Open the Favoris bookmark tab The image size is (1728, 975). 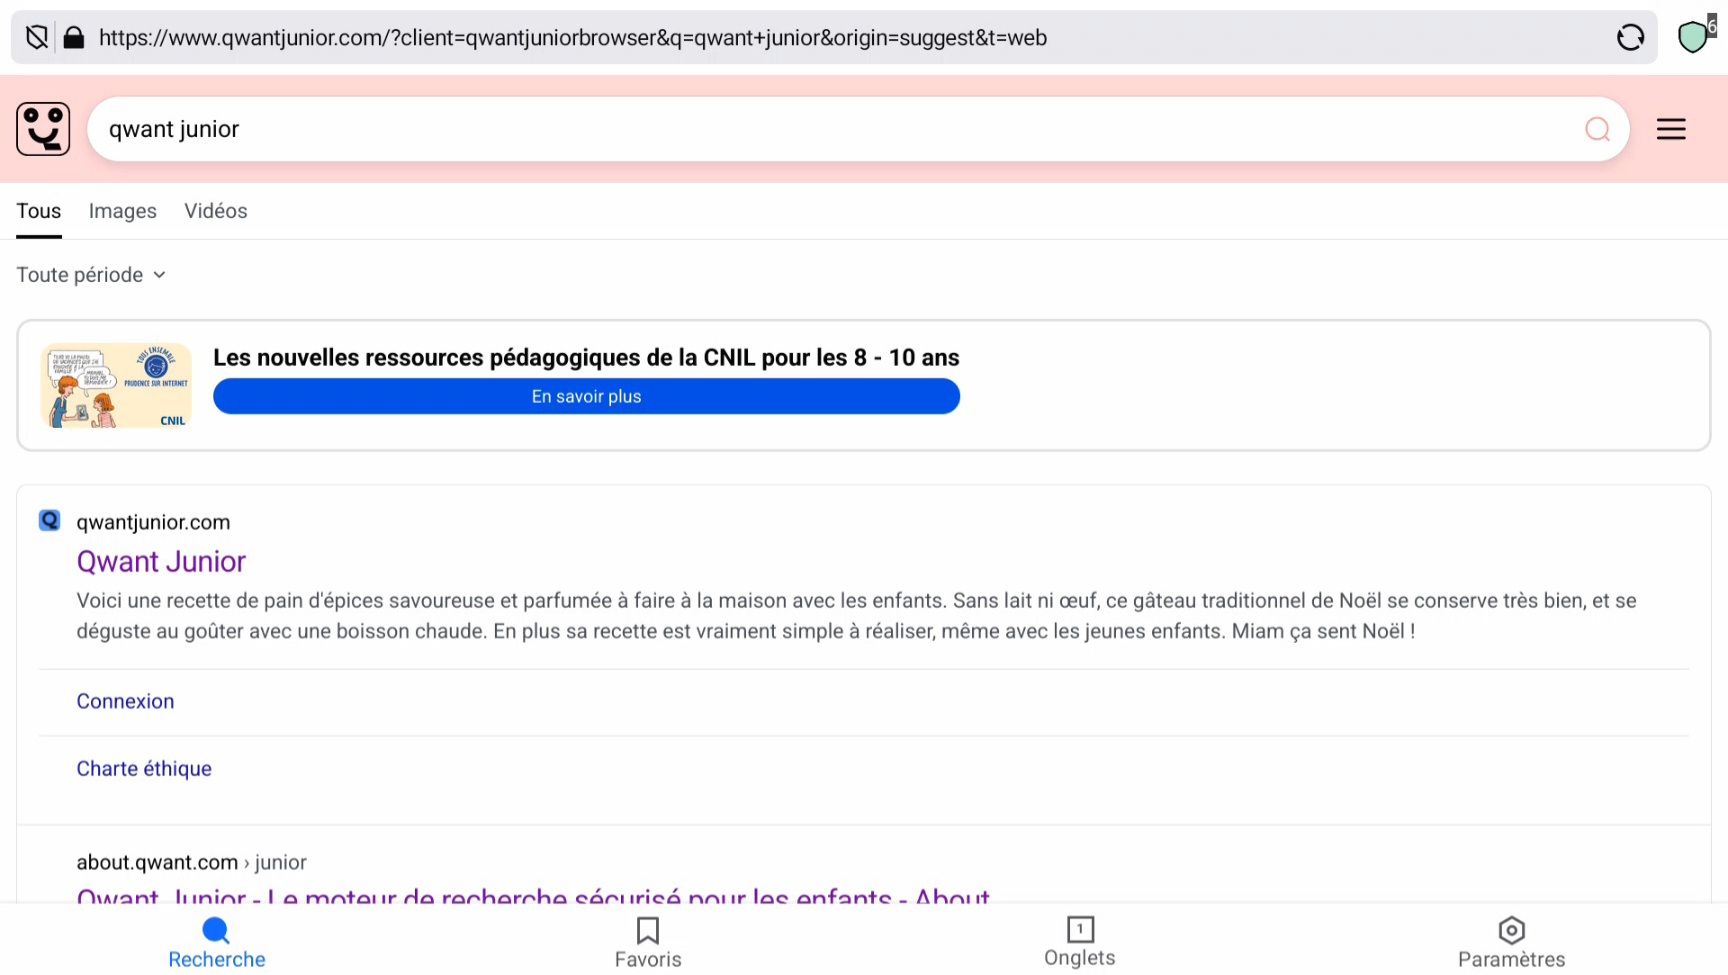pyautogui.click(x=648, y=943)
